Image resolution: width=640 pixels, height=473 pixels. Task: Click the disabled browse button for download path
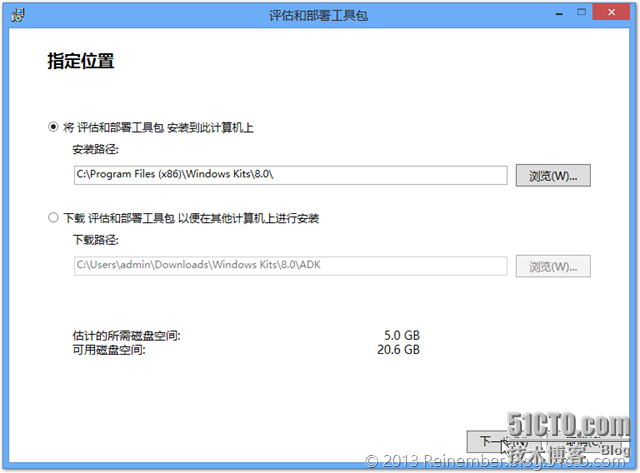(553, 266)
